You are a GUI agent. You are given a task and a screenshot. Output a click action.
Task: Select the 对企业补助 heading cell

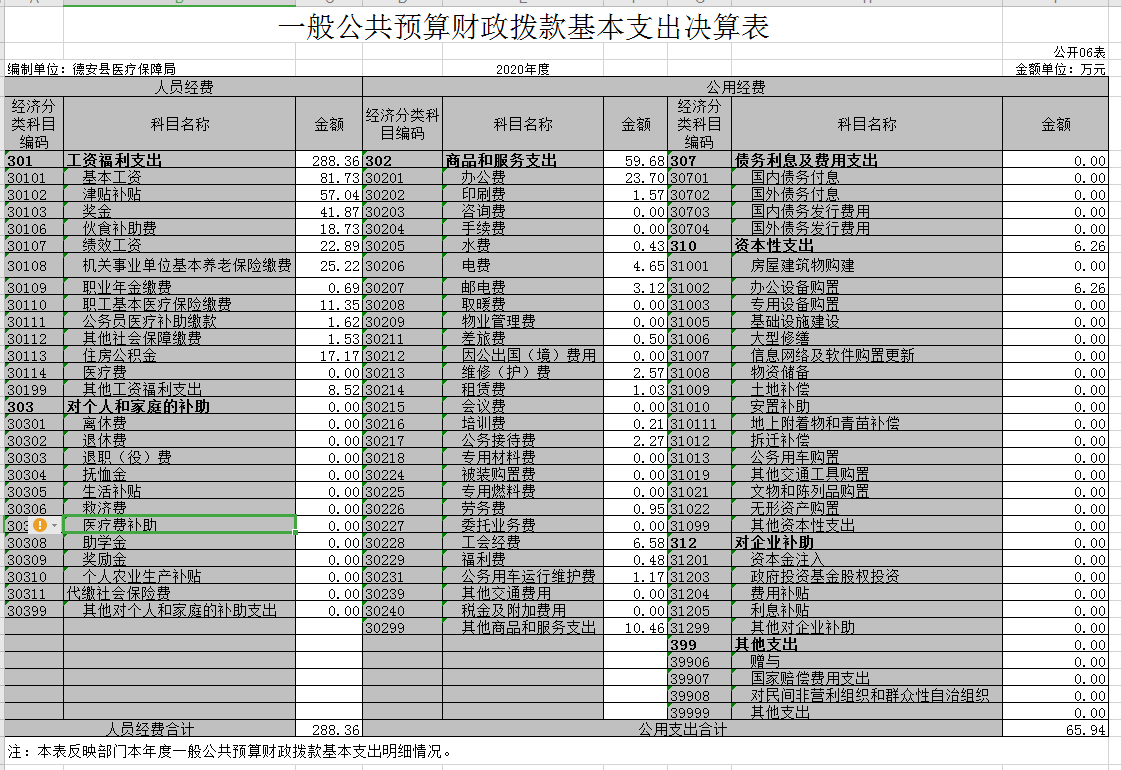point(866,542)
